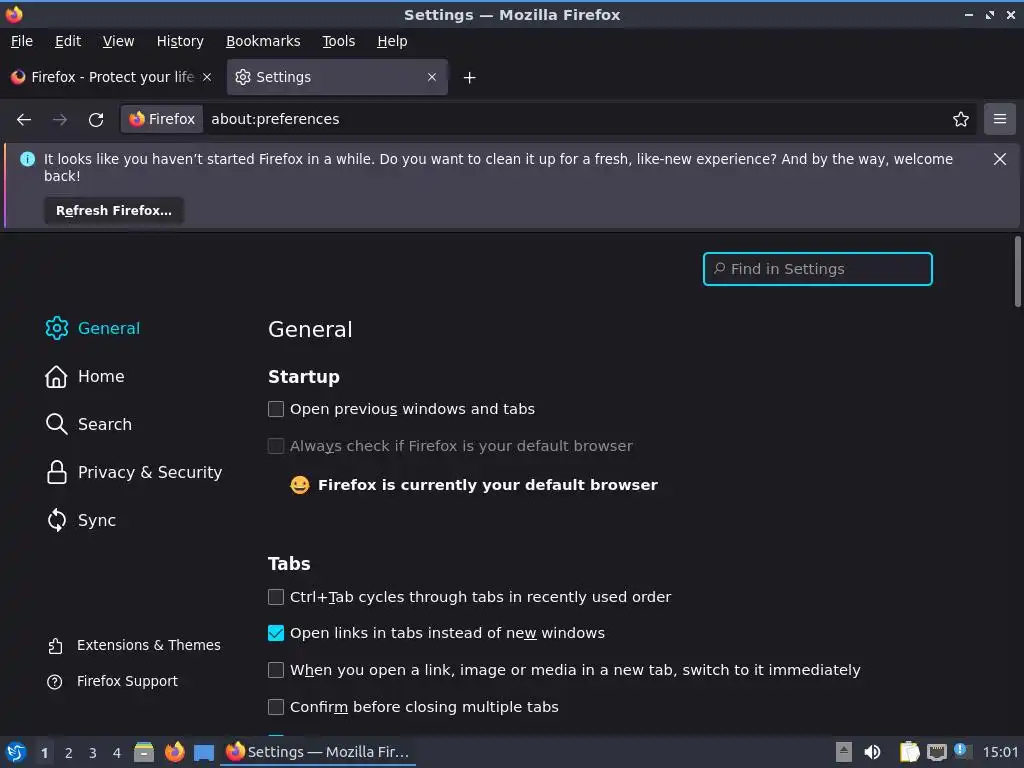Open the View menu

pyautogui.click(x=118, y=41)
